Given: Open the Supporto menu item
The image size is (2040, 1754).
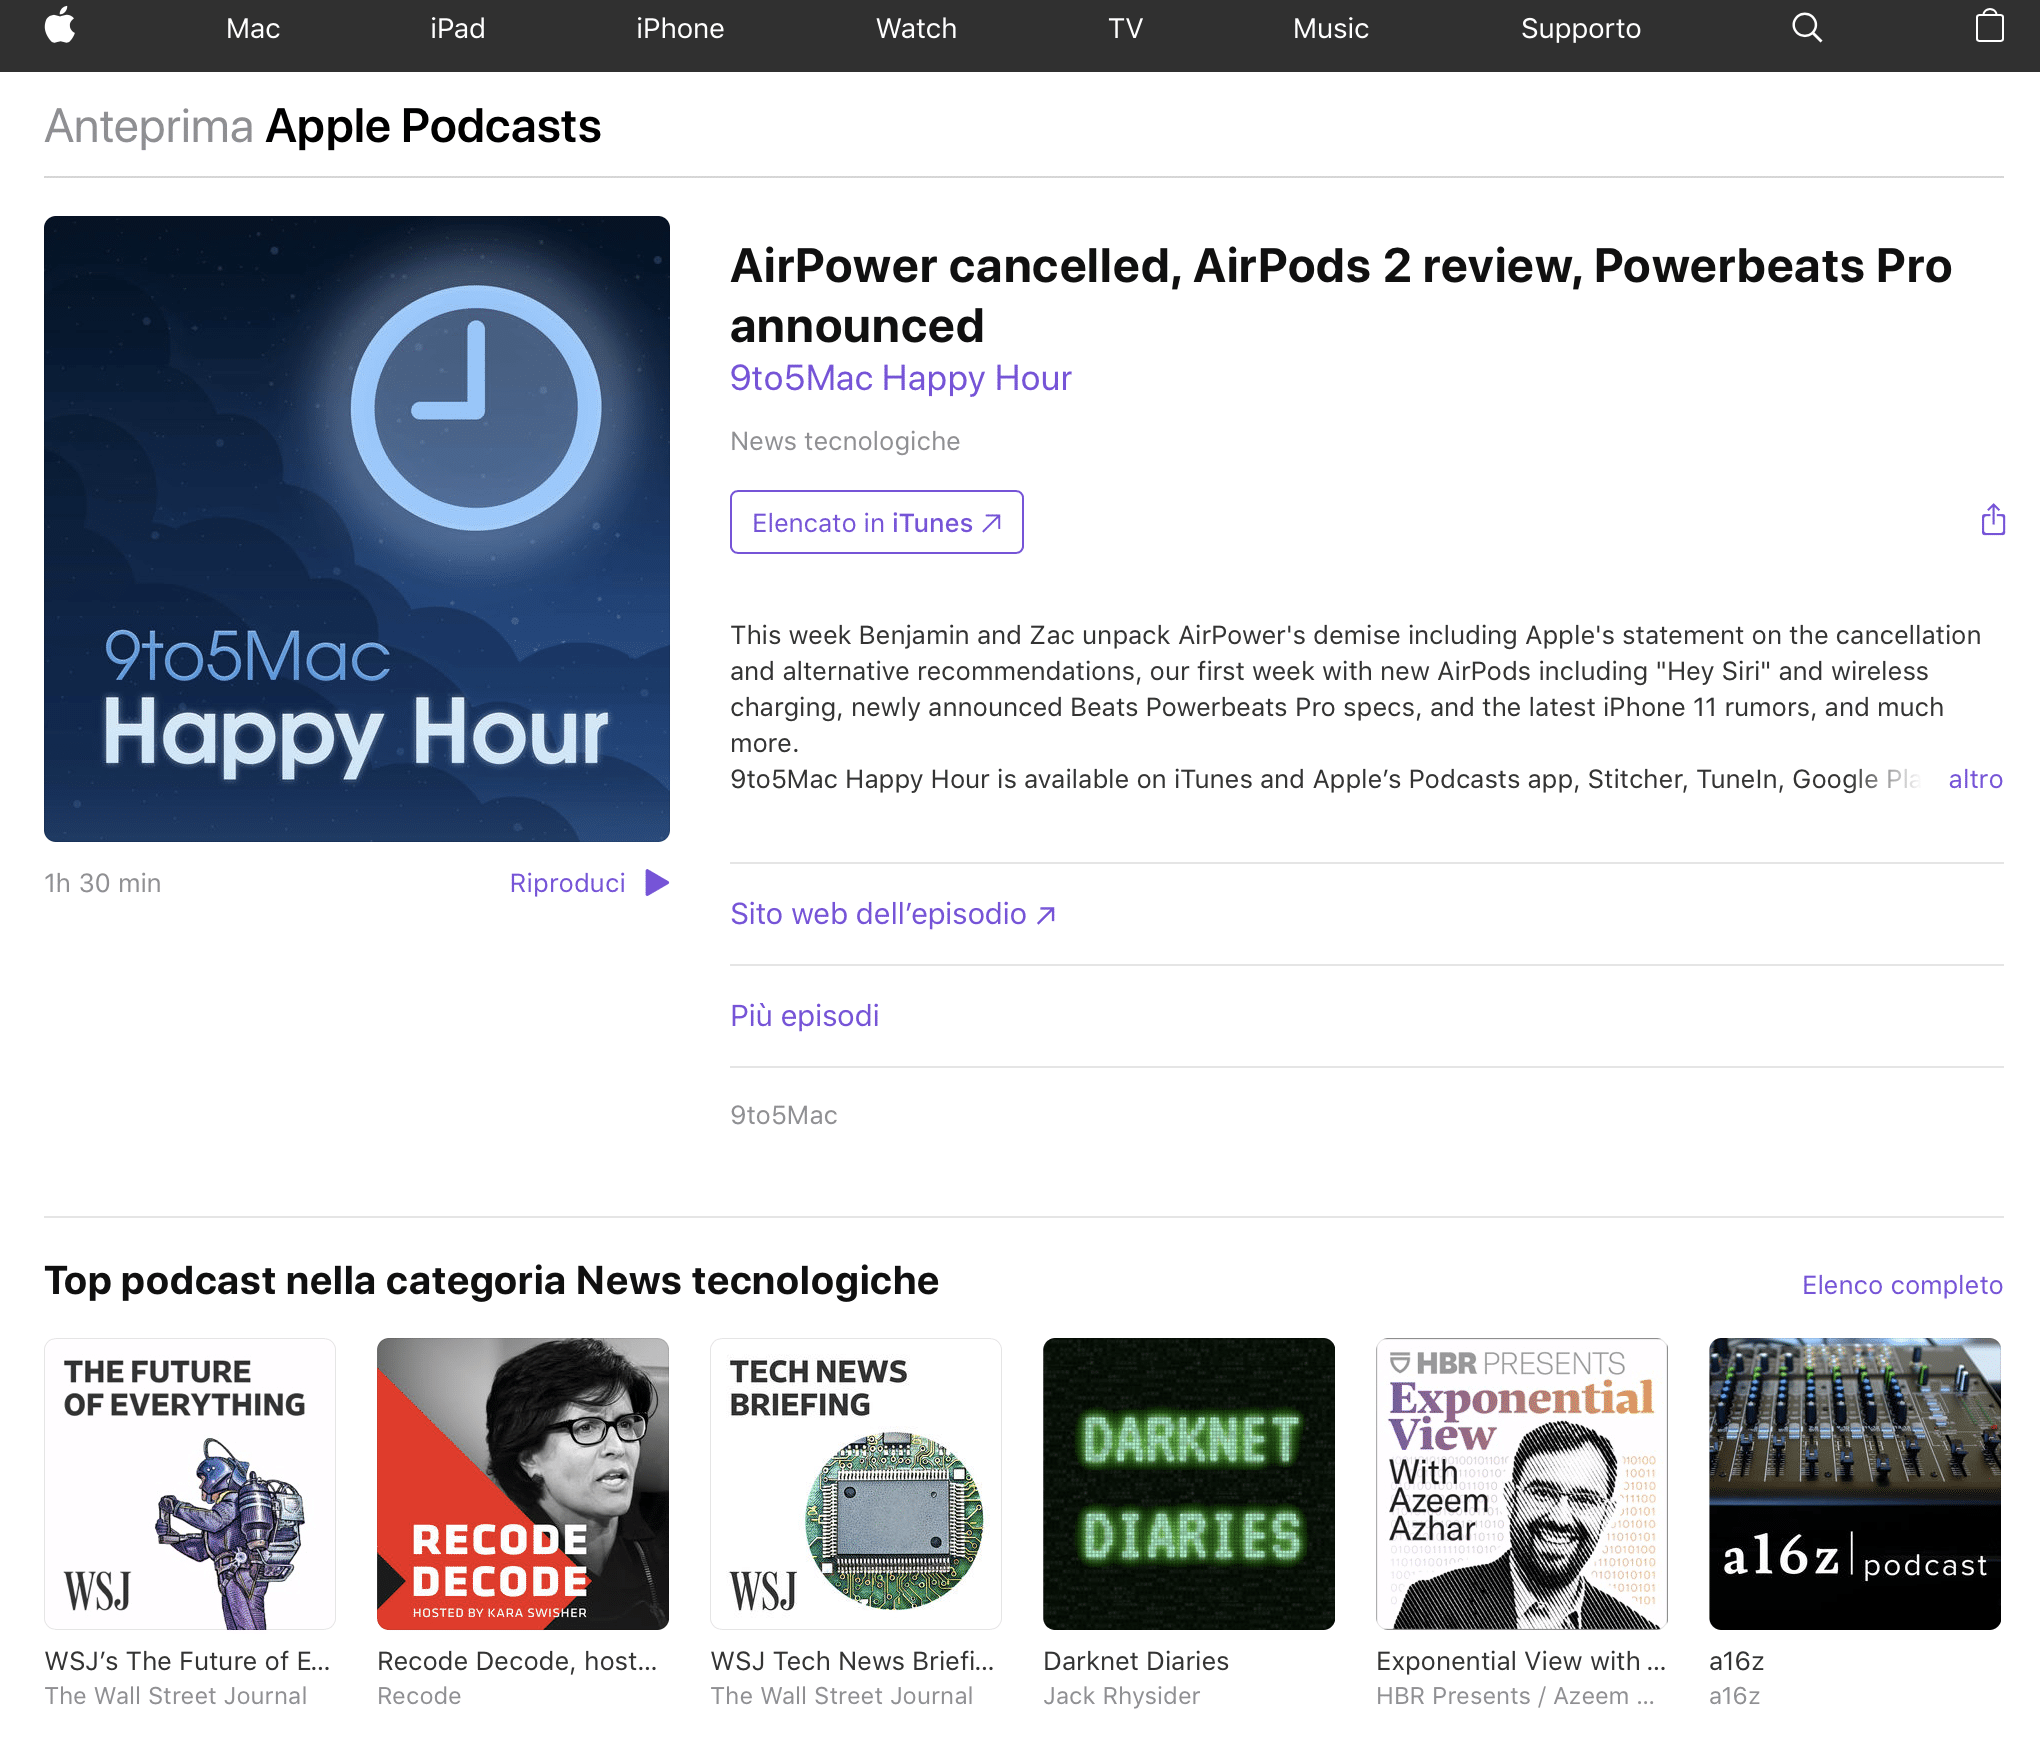Looking at the screenshot, I should coord(1580,28).
